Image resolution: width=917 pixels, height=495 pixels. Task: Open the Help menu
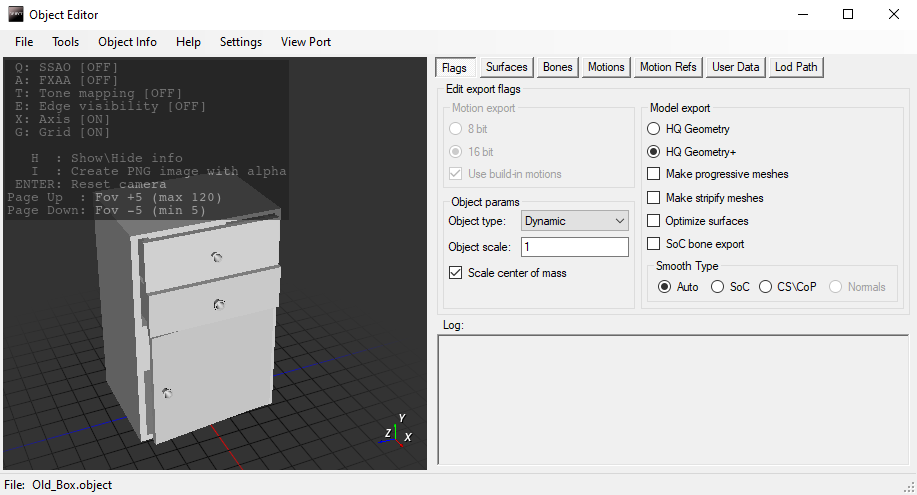point(188,42)
